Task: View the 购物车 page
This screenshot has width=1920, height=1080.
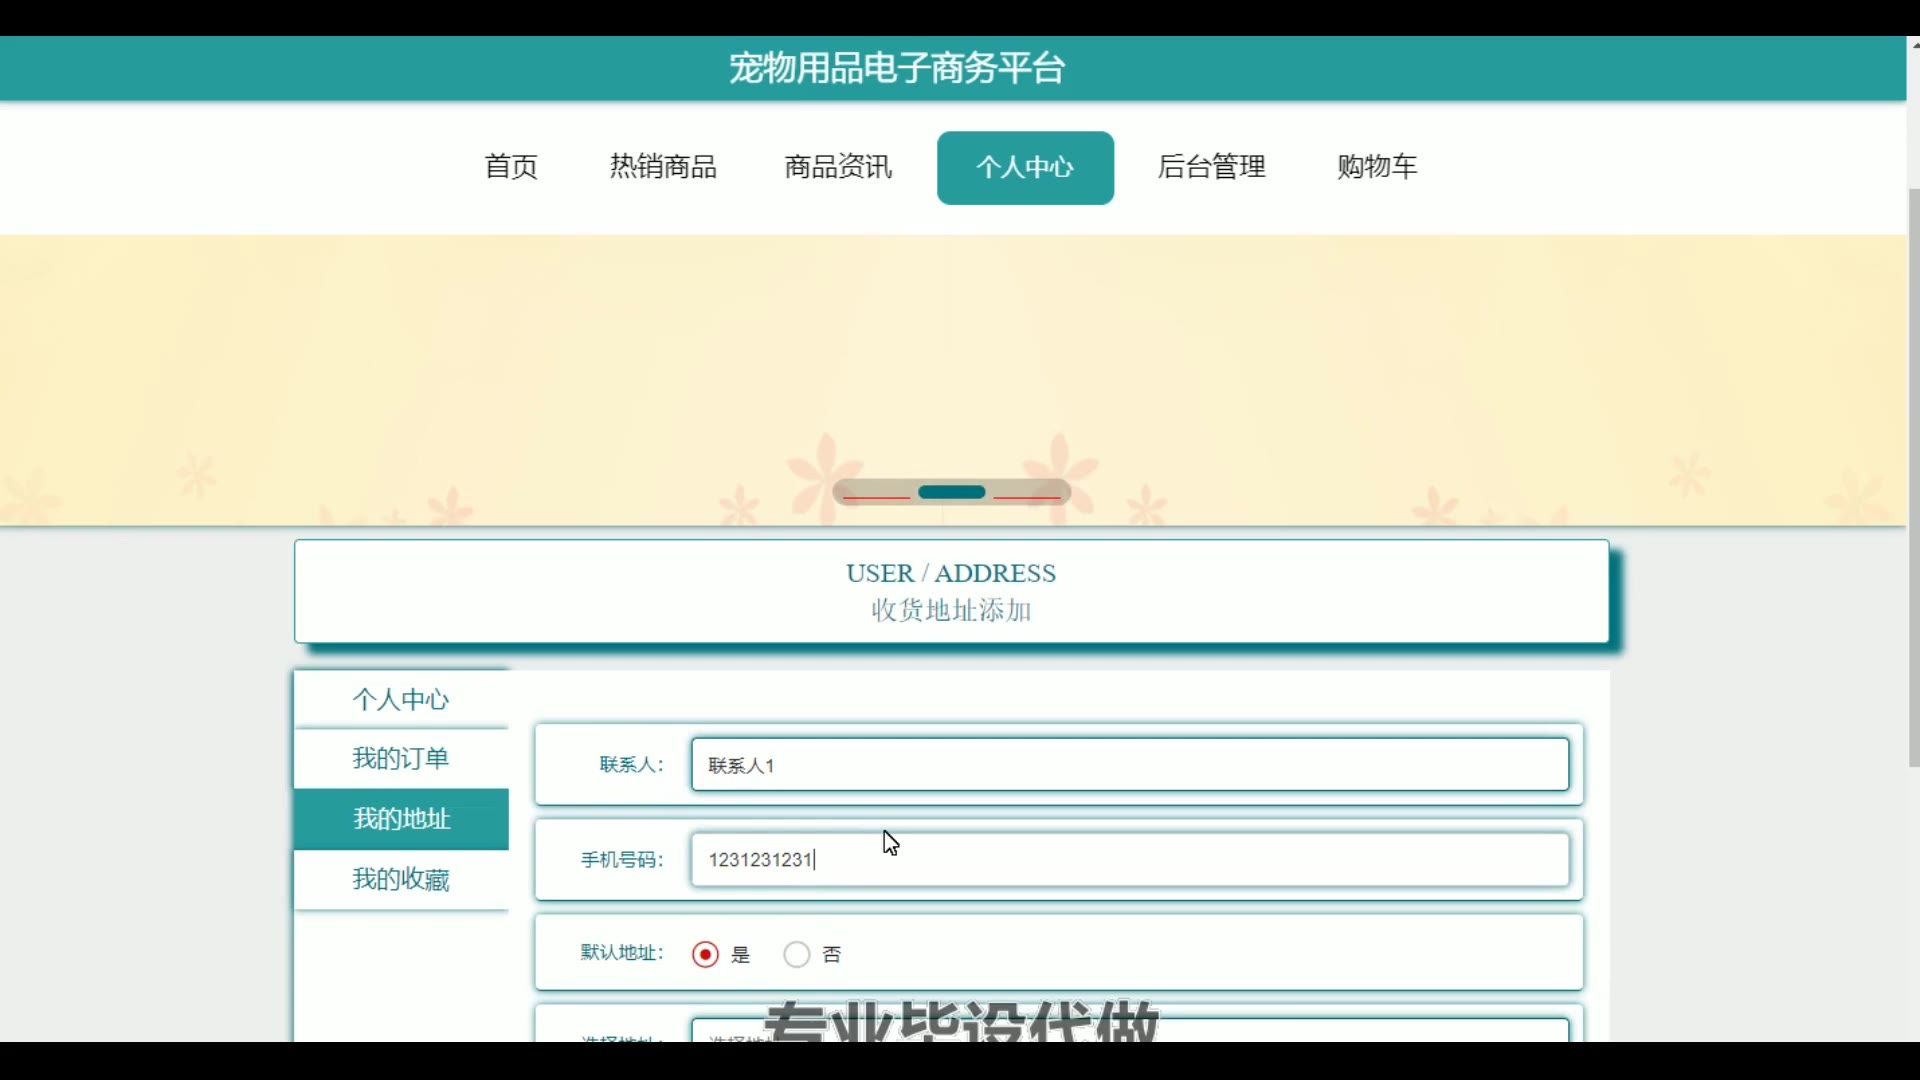Action: 1377,167
